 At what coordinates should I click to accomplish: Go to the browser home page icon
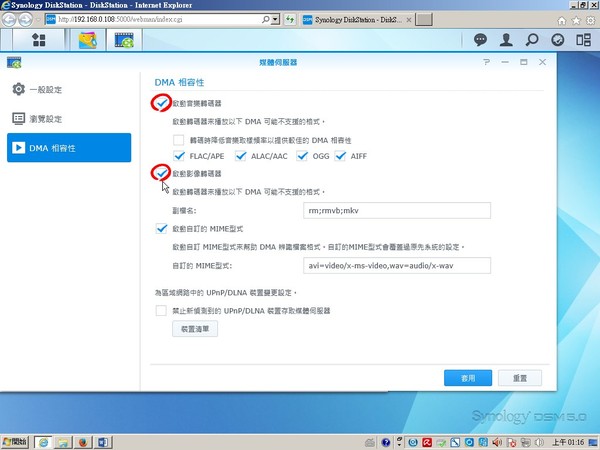[x=561, y=20]
